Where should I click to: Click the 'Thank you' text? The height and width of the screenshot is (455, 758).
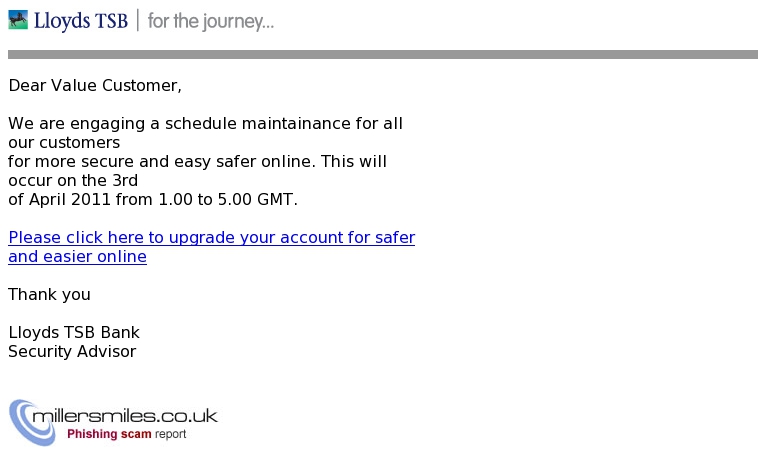49,294
